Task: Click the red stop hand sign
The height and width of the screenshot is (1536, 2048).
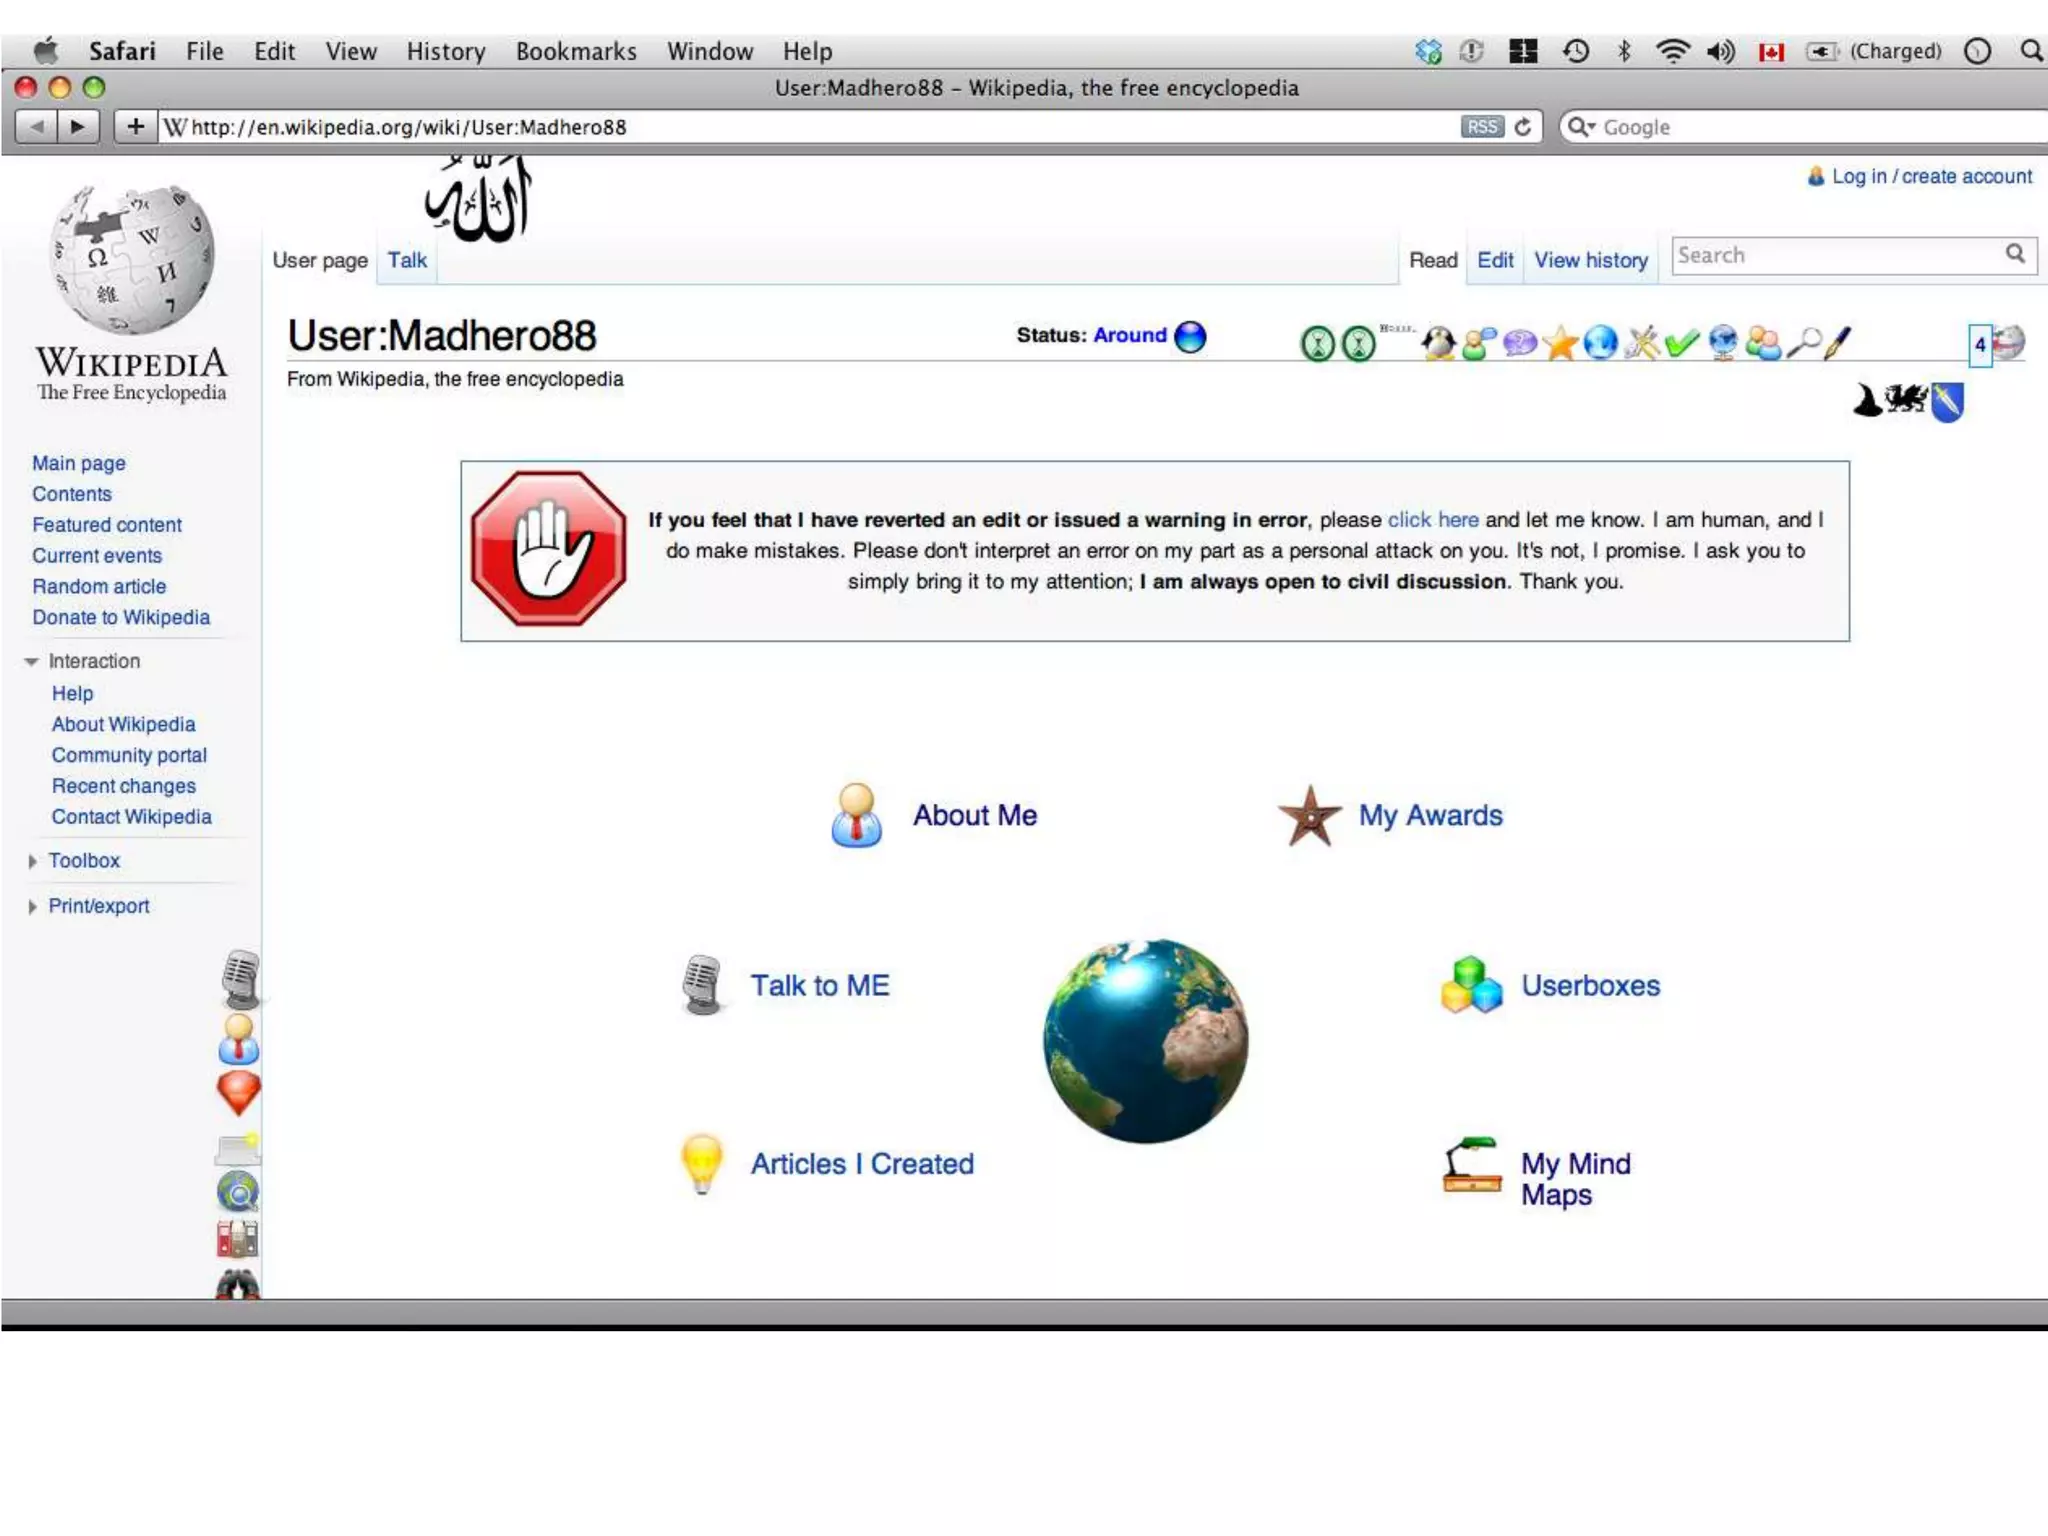Action: click(548, 549)
